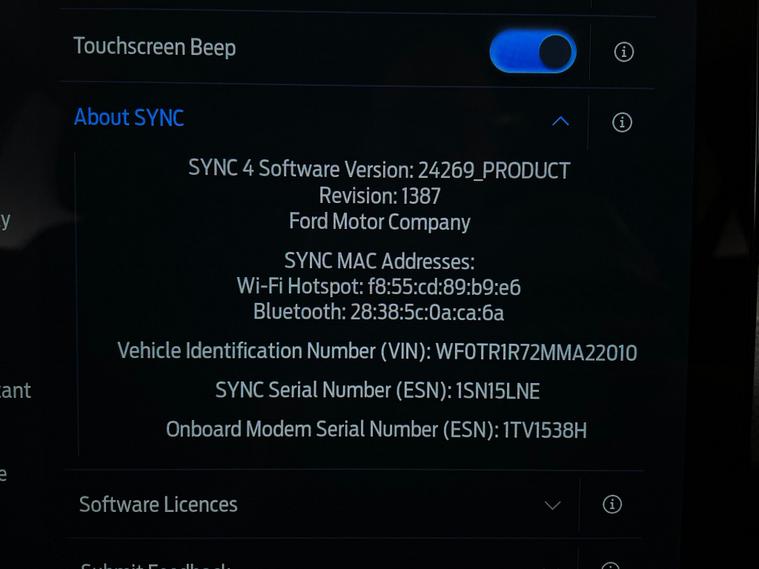
Task: Select the Vehicle Identification Number line
Action: (377, 351)
